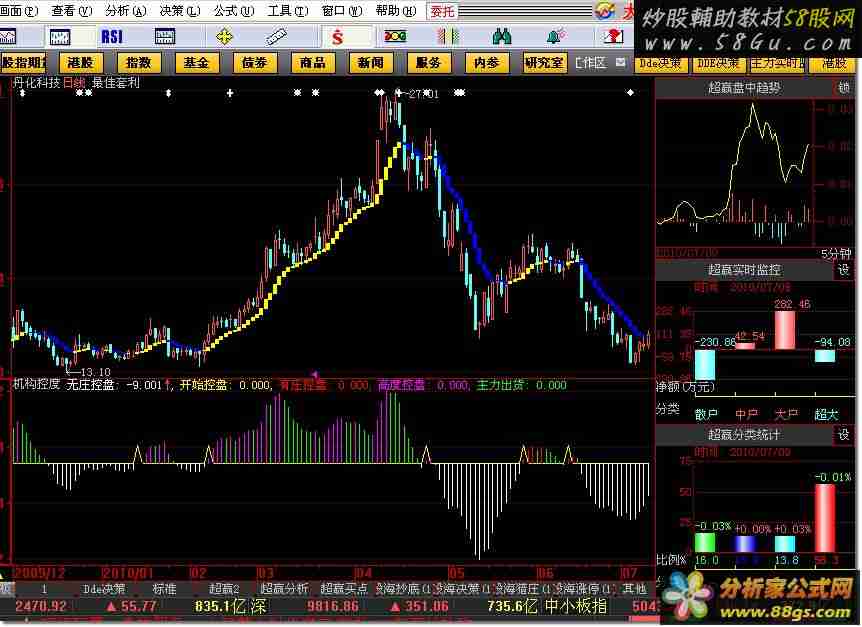Image resolution: width=862 pixels, height=627 pixels.
Task: Click the 基金 button
Action: tap(196, 63)
